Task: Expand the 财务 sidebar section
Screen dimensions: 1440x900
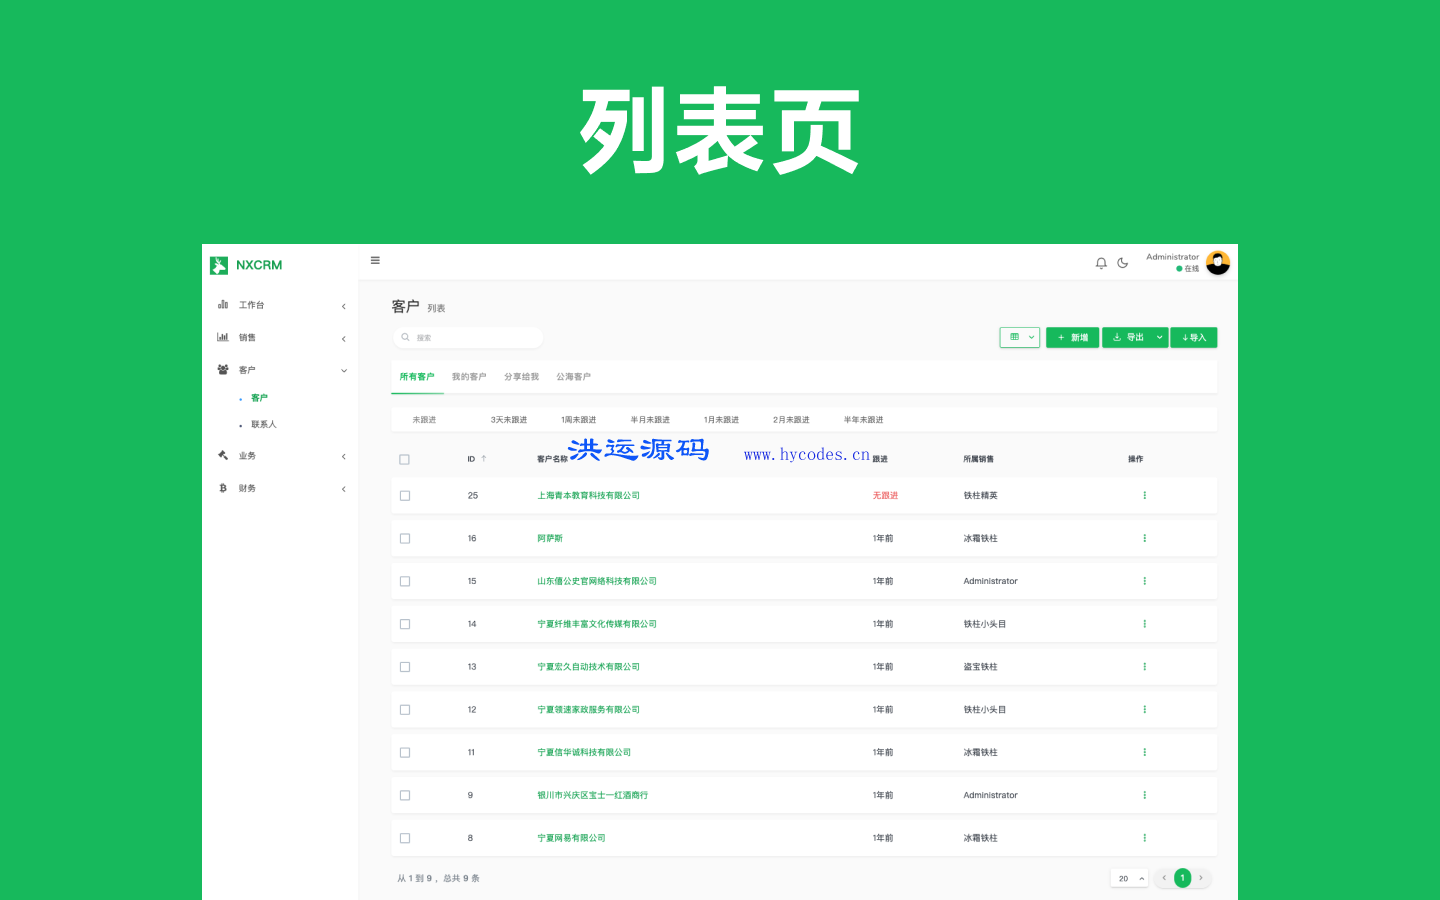Action: click(x=344, y=489)
